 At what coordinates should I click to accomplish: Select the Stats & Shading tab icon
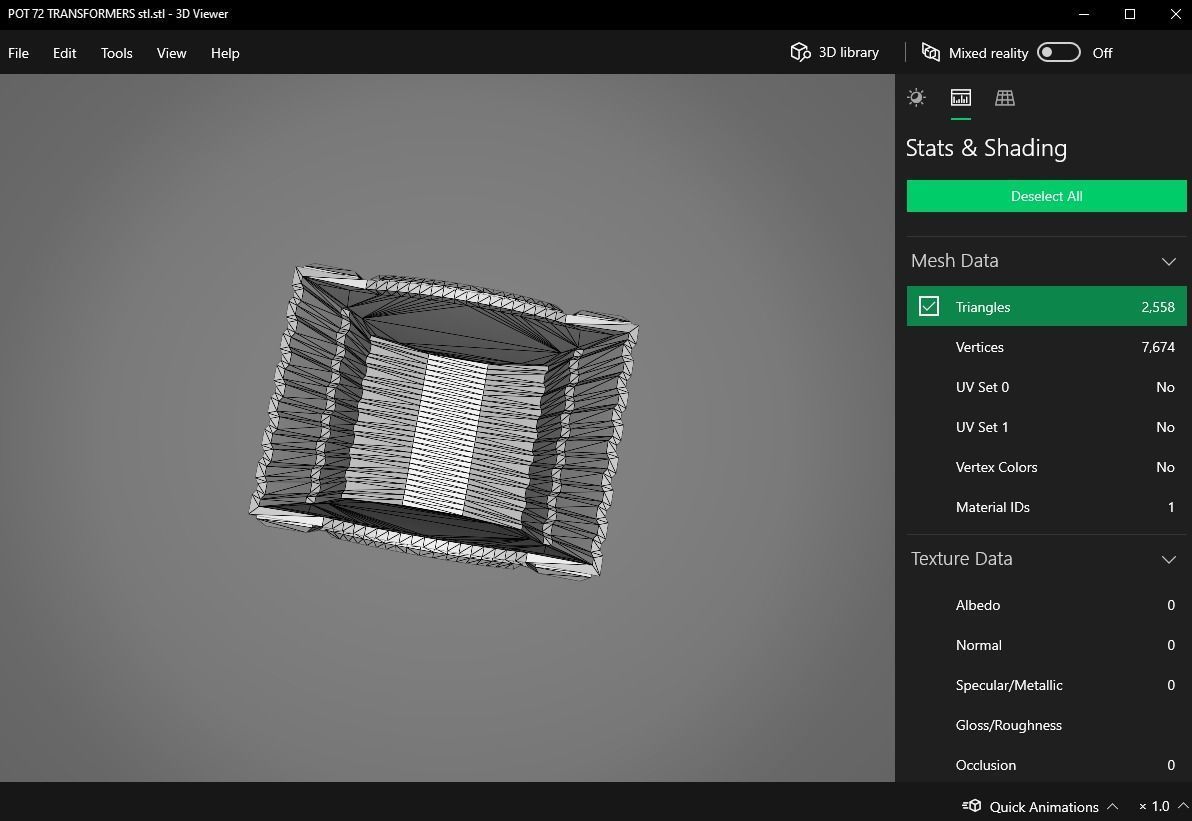[961, 97]
